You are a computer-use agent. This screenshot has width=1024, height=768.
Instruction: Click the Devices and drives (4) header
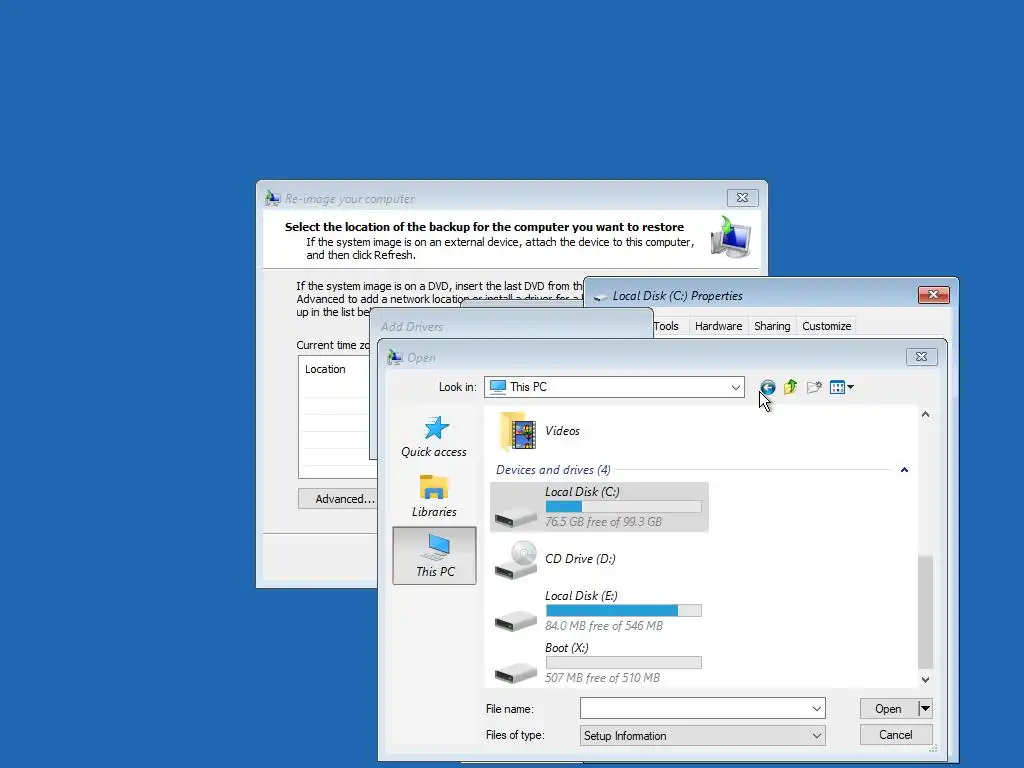point(553,470)
